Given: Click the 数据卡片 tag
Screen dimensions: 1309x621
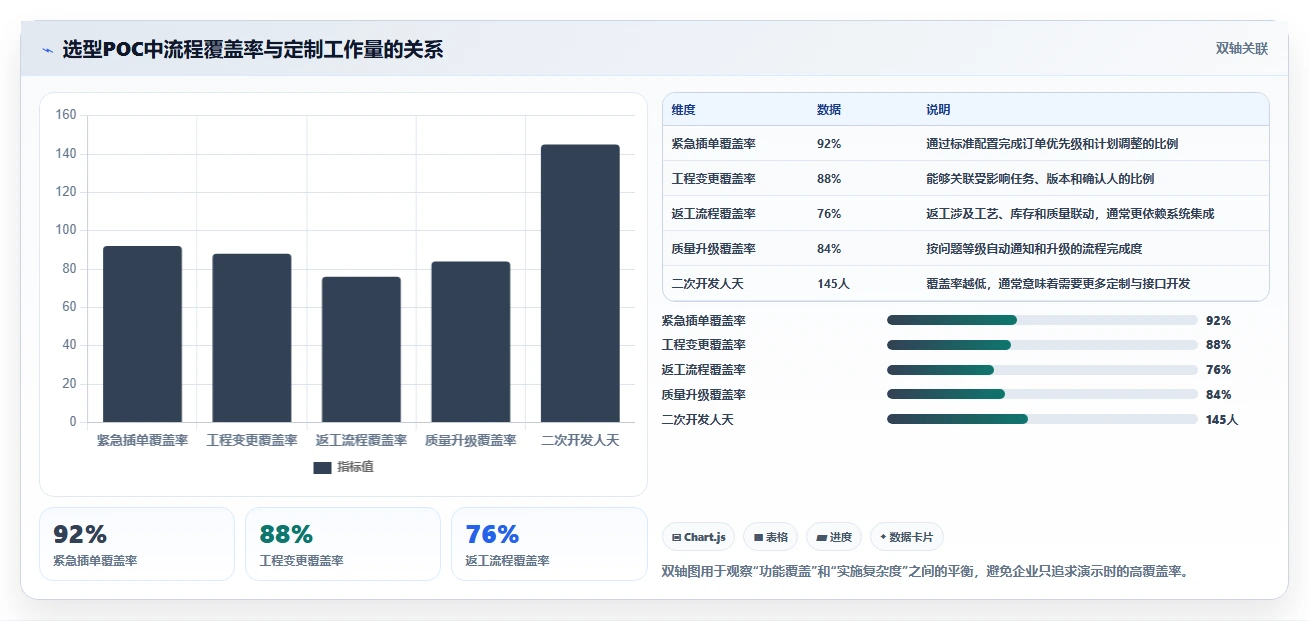Looking at the screenshot, I should coord(907,537).
